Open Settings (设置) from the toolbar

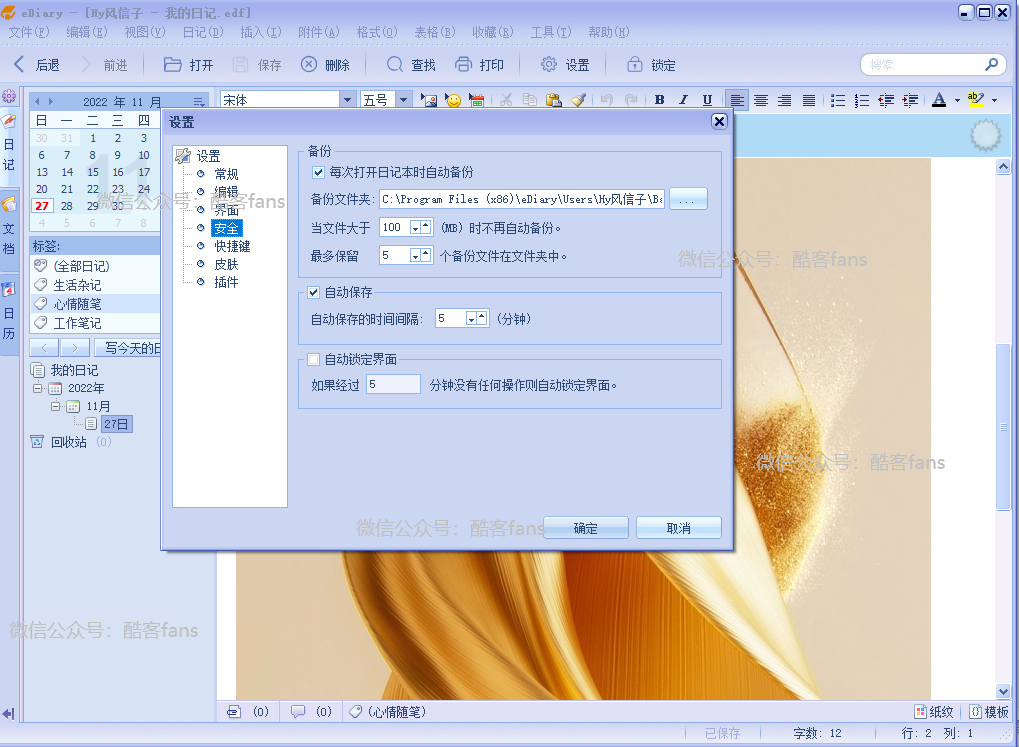565,65
